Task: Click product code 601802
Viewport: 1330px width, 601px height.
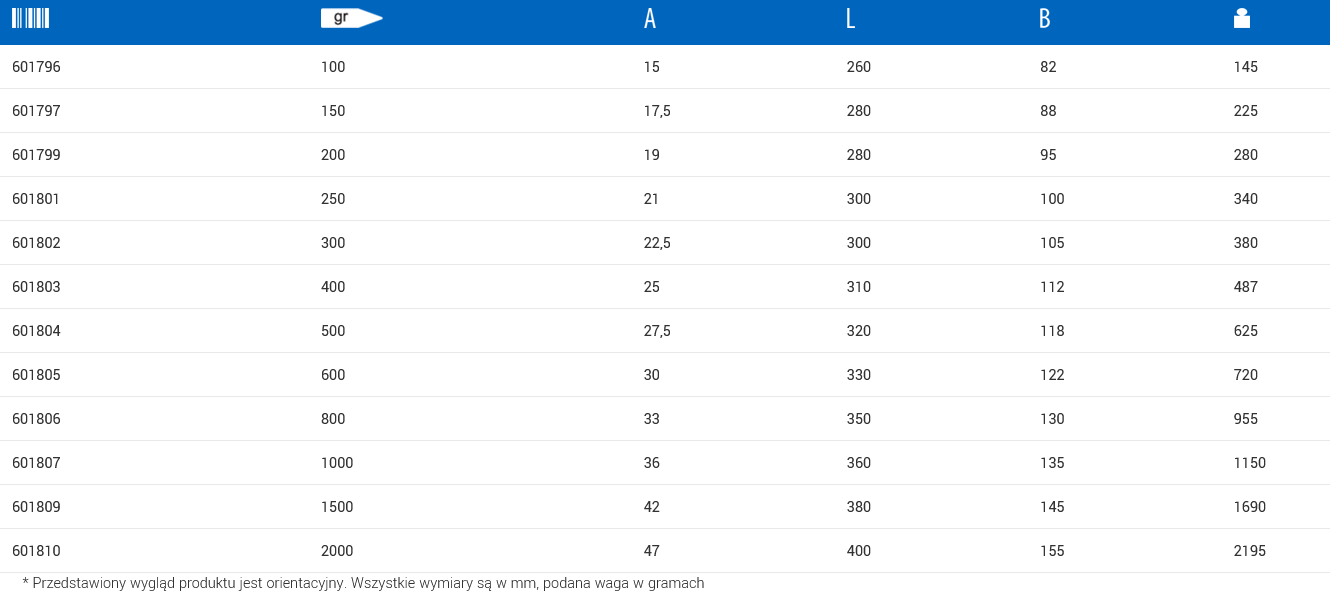Action: [x=36, y=243]
